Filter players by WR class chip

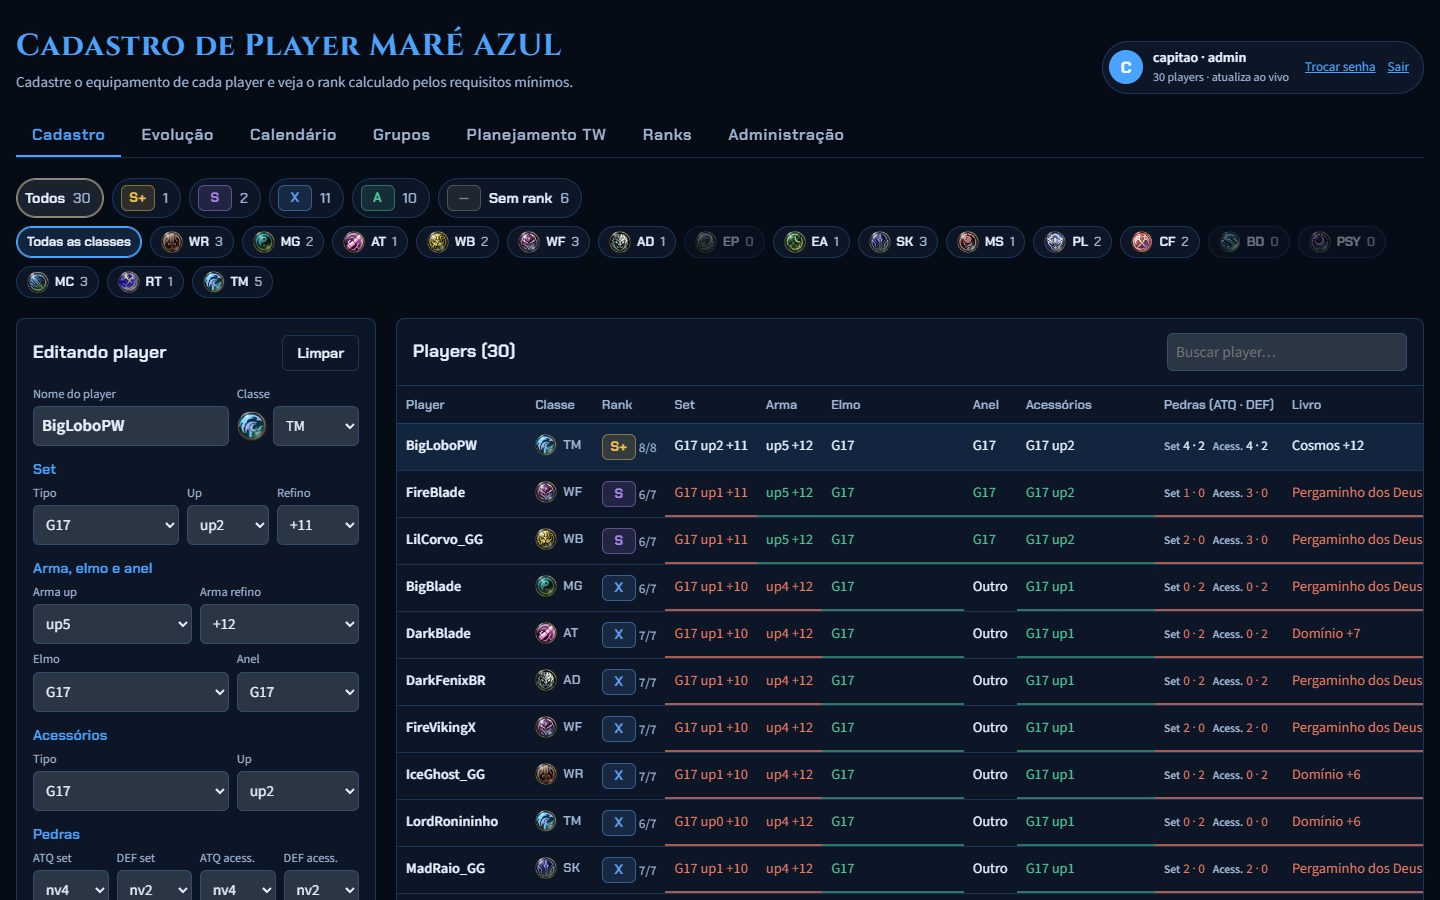point(193,242)
